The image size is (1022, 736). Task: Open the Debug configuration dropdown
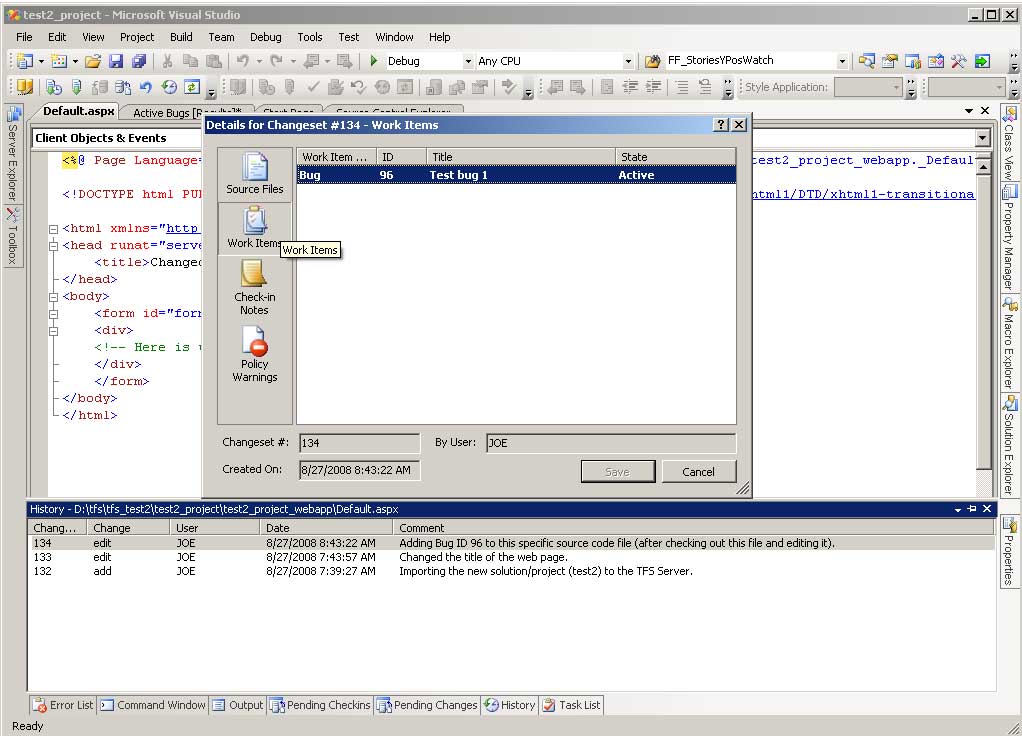tap(468, 61)
